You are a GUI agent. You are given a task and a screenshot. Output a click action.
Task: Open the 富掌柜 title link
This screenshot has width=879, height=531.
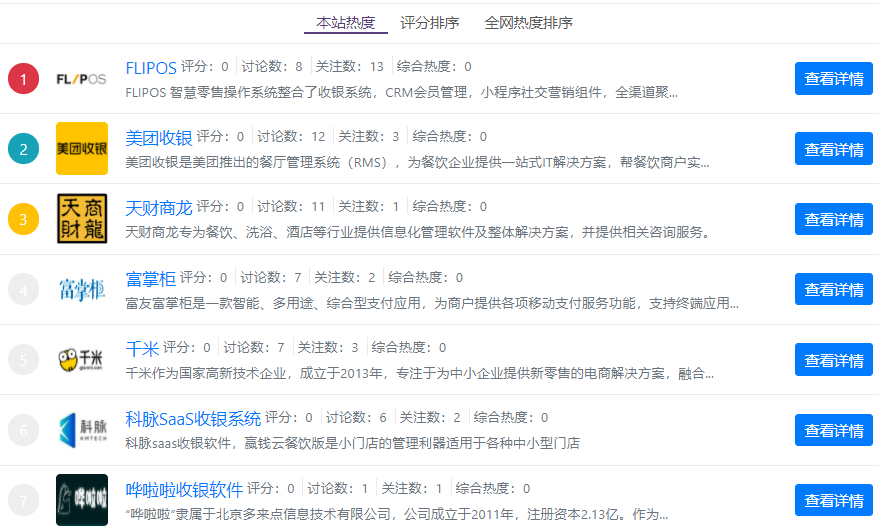(x=150, y=279)
